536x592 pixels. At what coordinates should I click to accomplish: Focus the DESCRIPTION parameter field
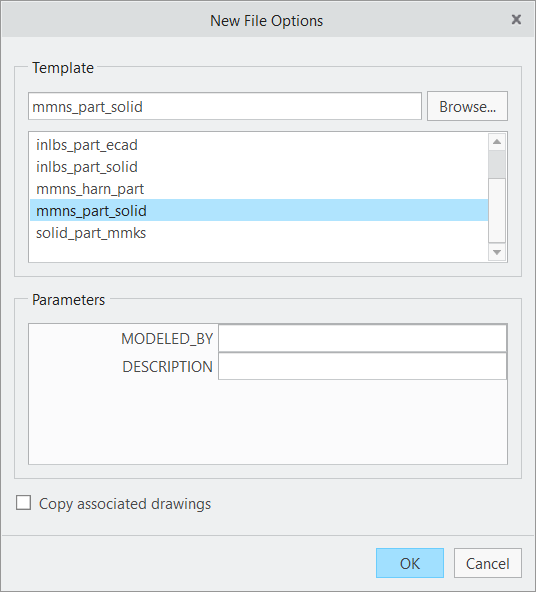point(362,366)
